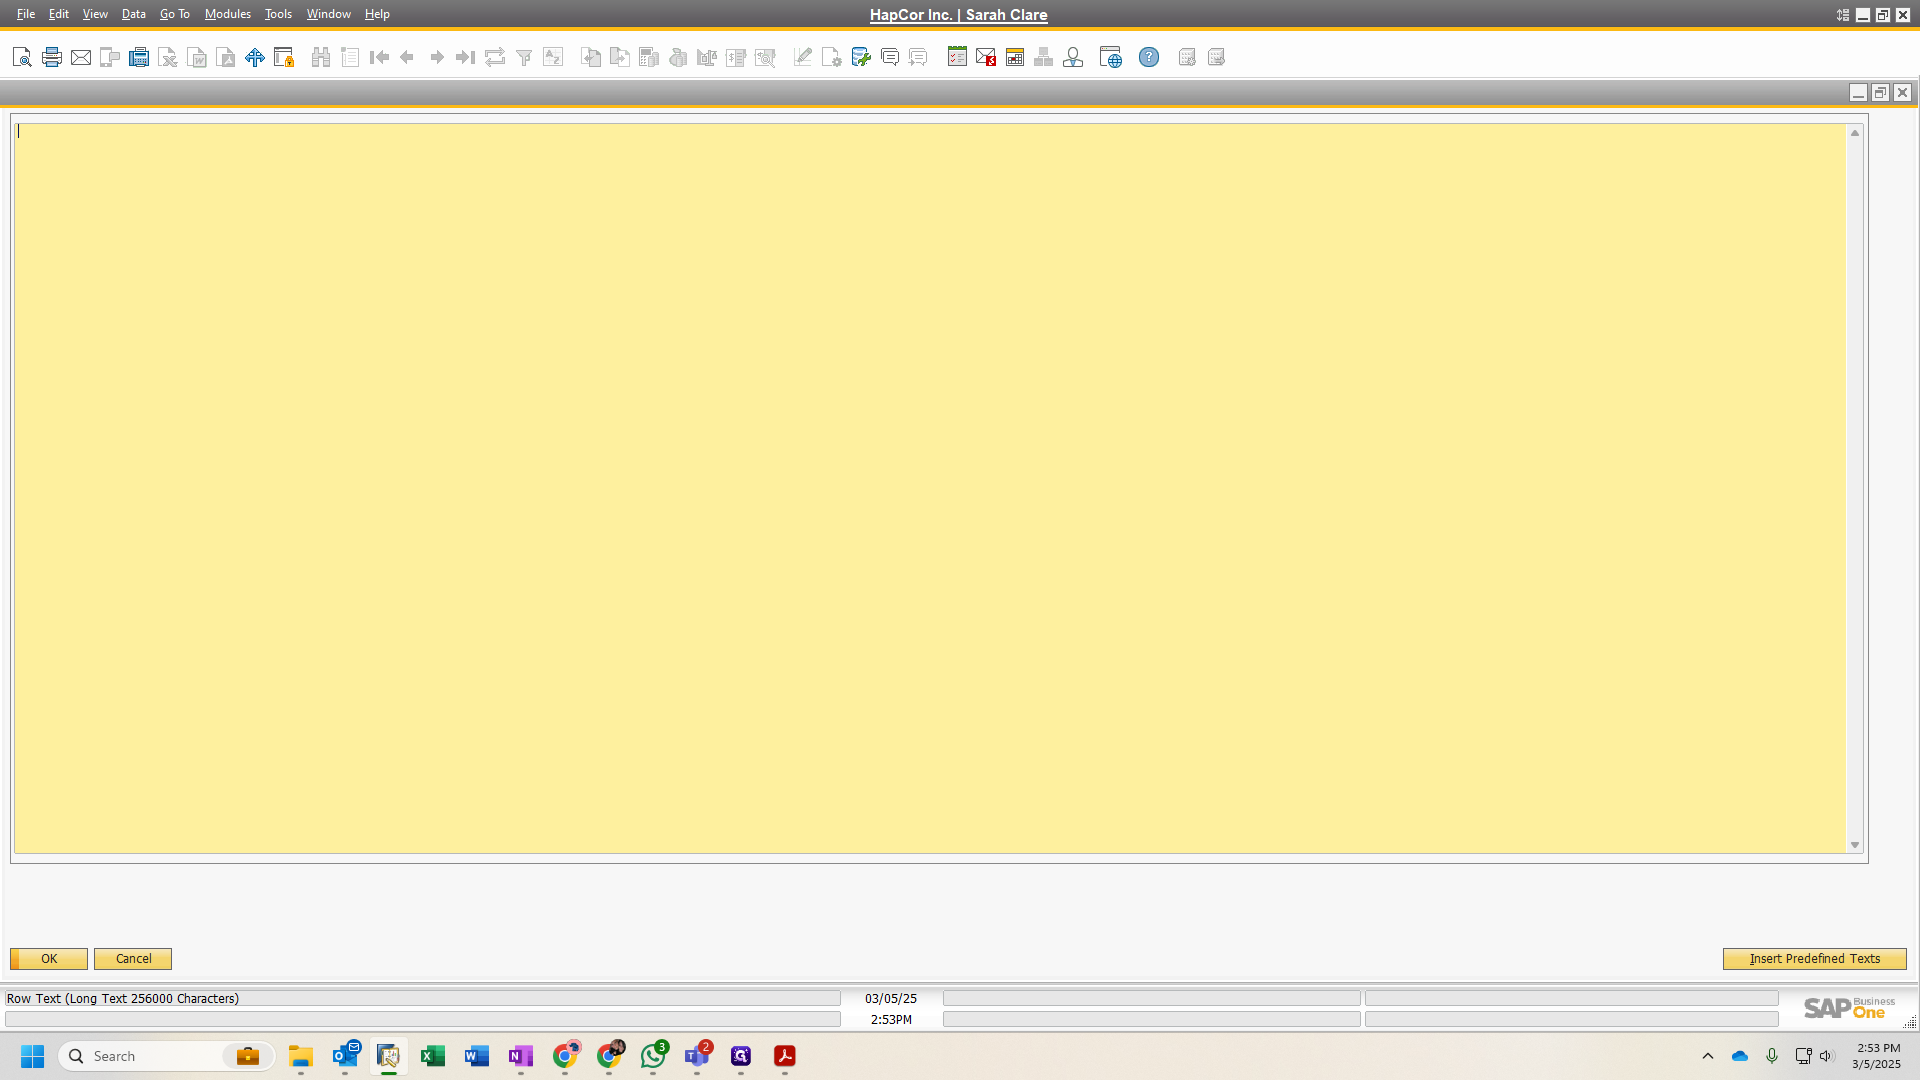Open the Calendar toolbar icon
This screenshot has width=1920, height=1080.
(x=1015, y=57)
